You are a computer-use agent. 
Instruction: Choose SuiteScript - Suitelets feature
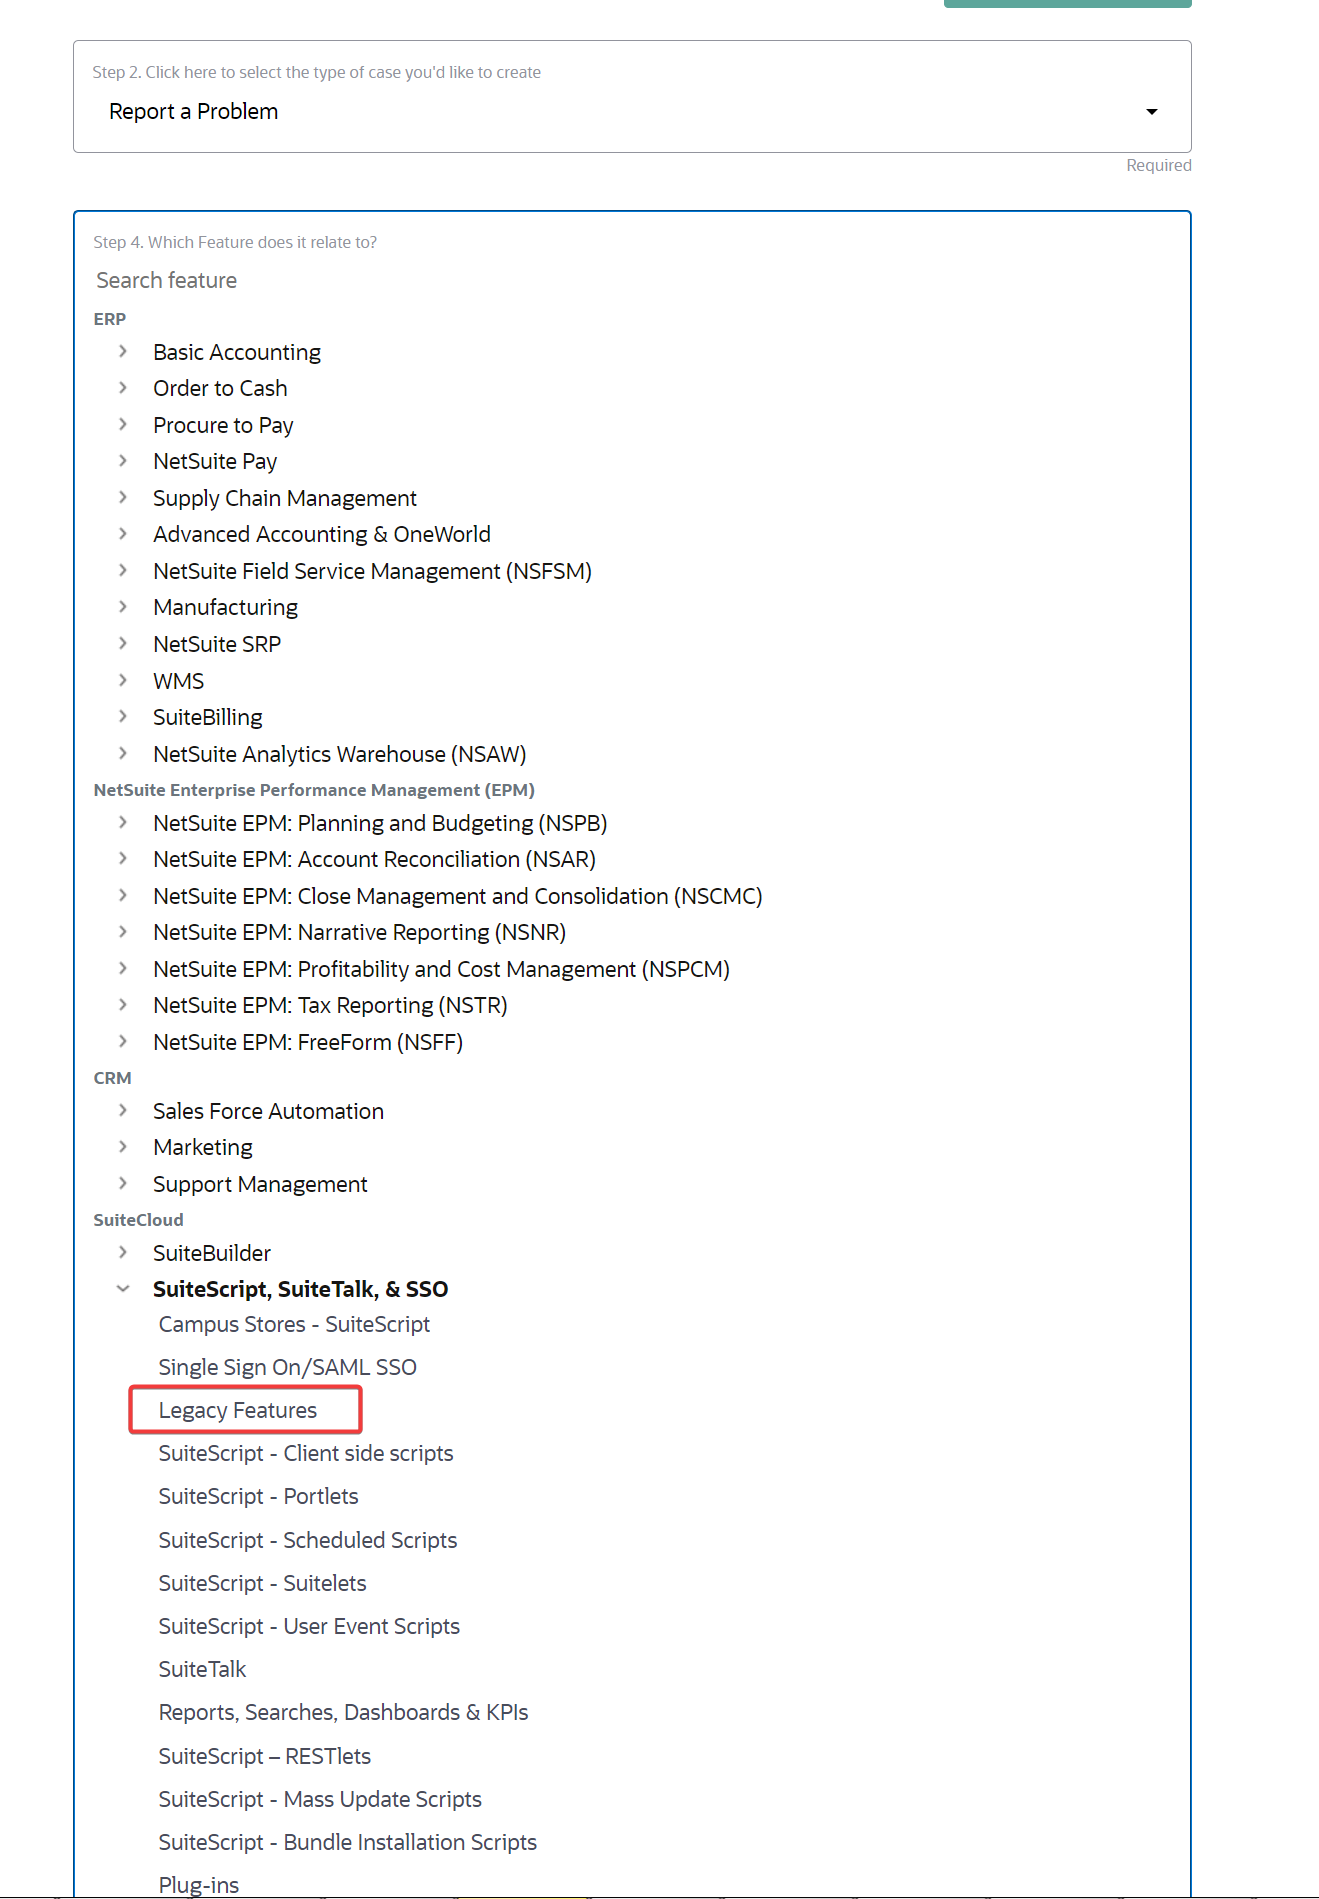point(263,1583)
